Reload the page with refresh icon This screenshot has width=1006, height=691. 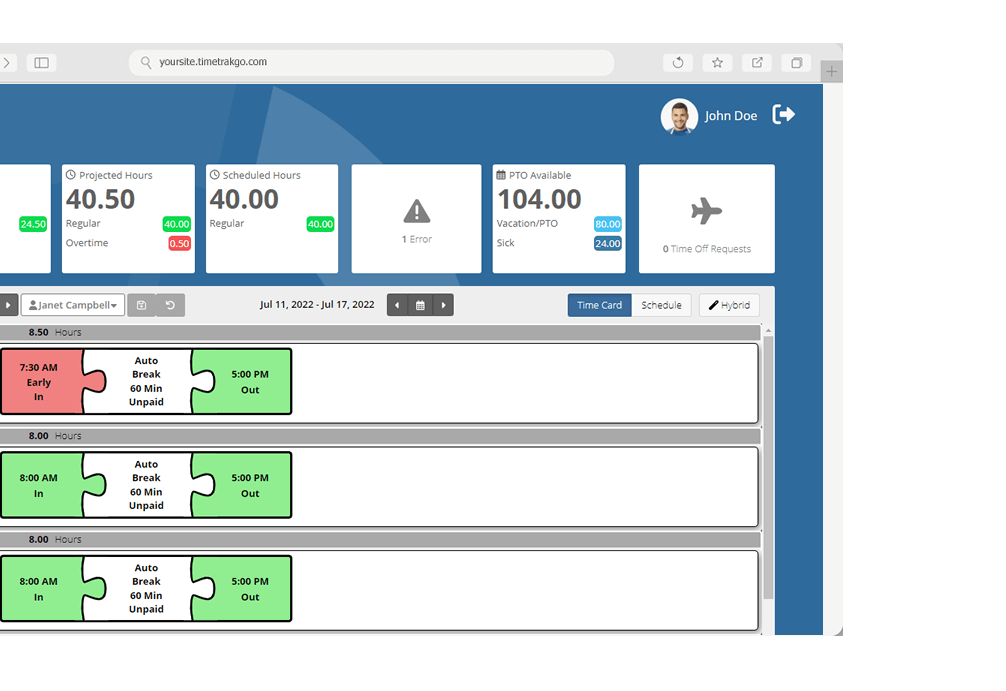point(678,63)
